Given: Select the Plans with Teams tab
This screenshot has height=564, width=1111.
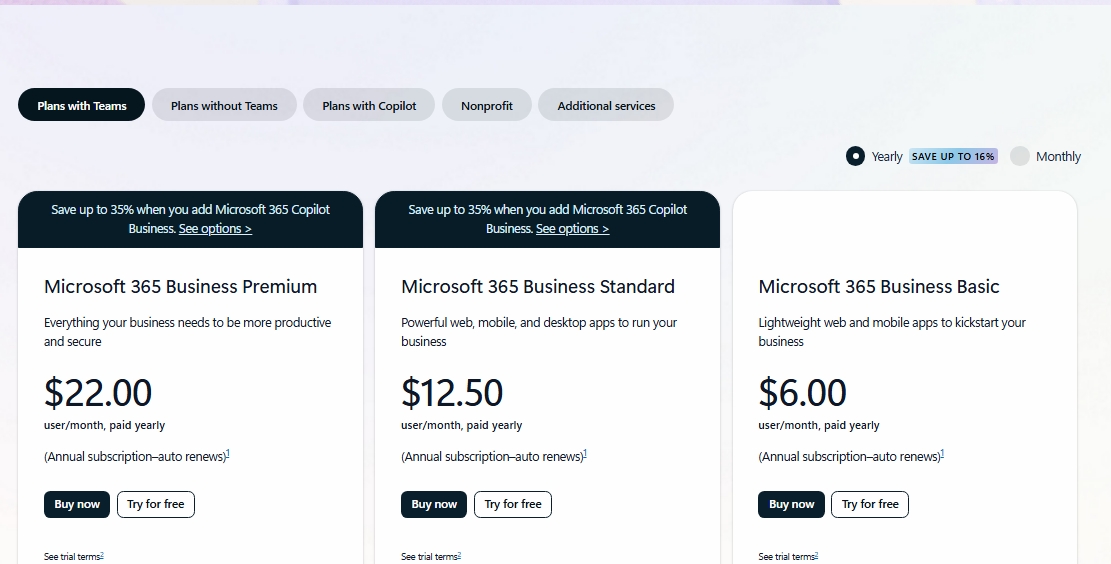Looking at the screenshot, I should [81, 105].
